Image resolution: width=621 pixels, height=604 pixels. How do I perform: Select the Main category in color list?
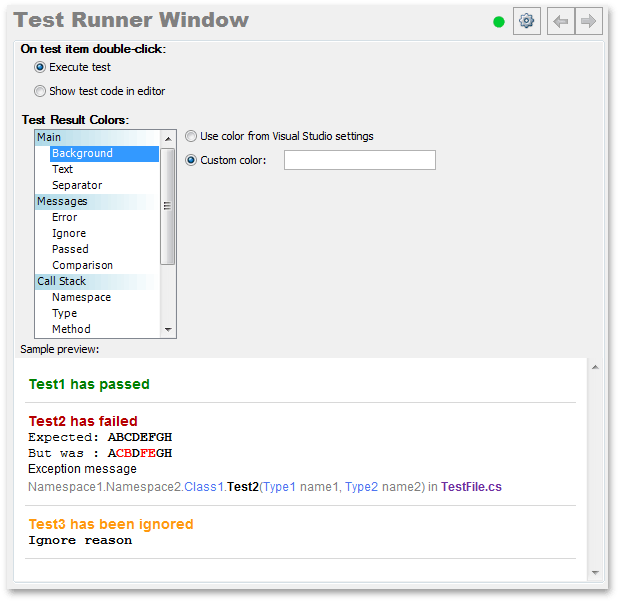tap(97, 137)
